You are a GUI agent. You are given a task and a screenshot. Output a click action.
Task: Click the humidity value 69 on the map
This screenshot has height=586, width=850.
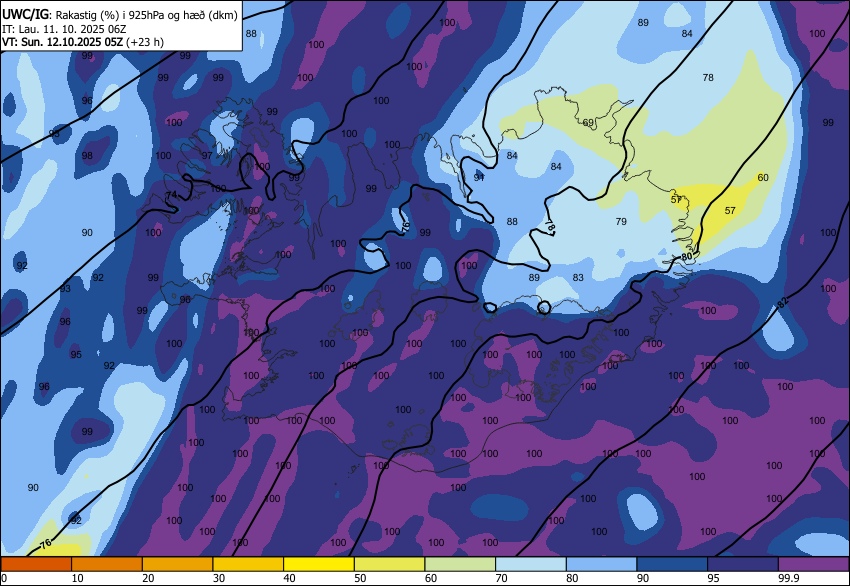coord(588,123)
